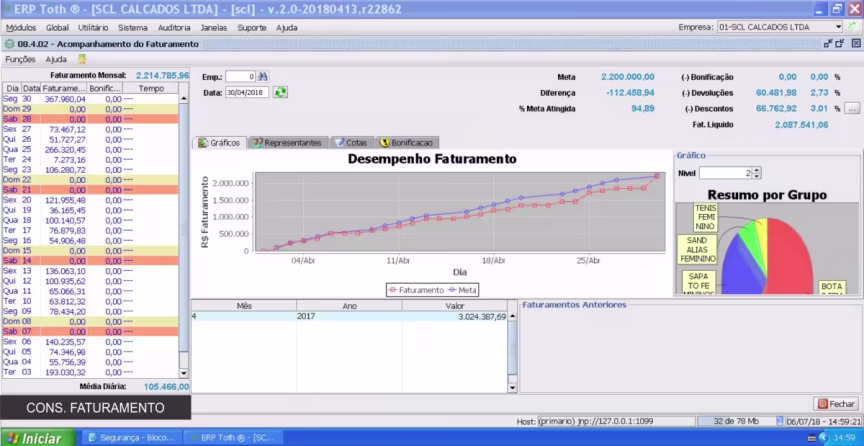This screenshot has height=446, width=864.
Task: Click the memory usage bar 32 de 78 Mb
Action: tap(734, 421)
